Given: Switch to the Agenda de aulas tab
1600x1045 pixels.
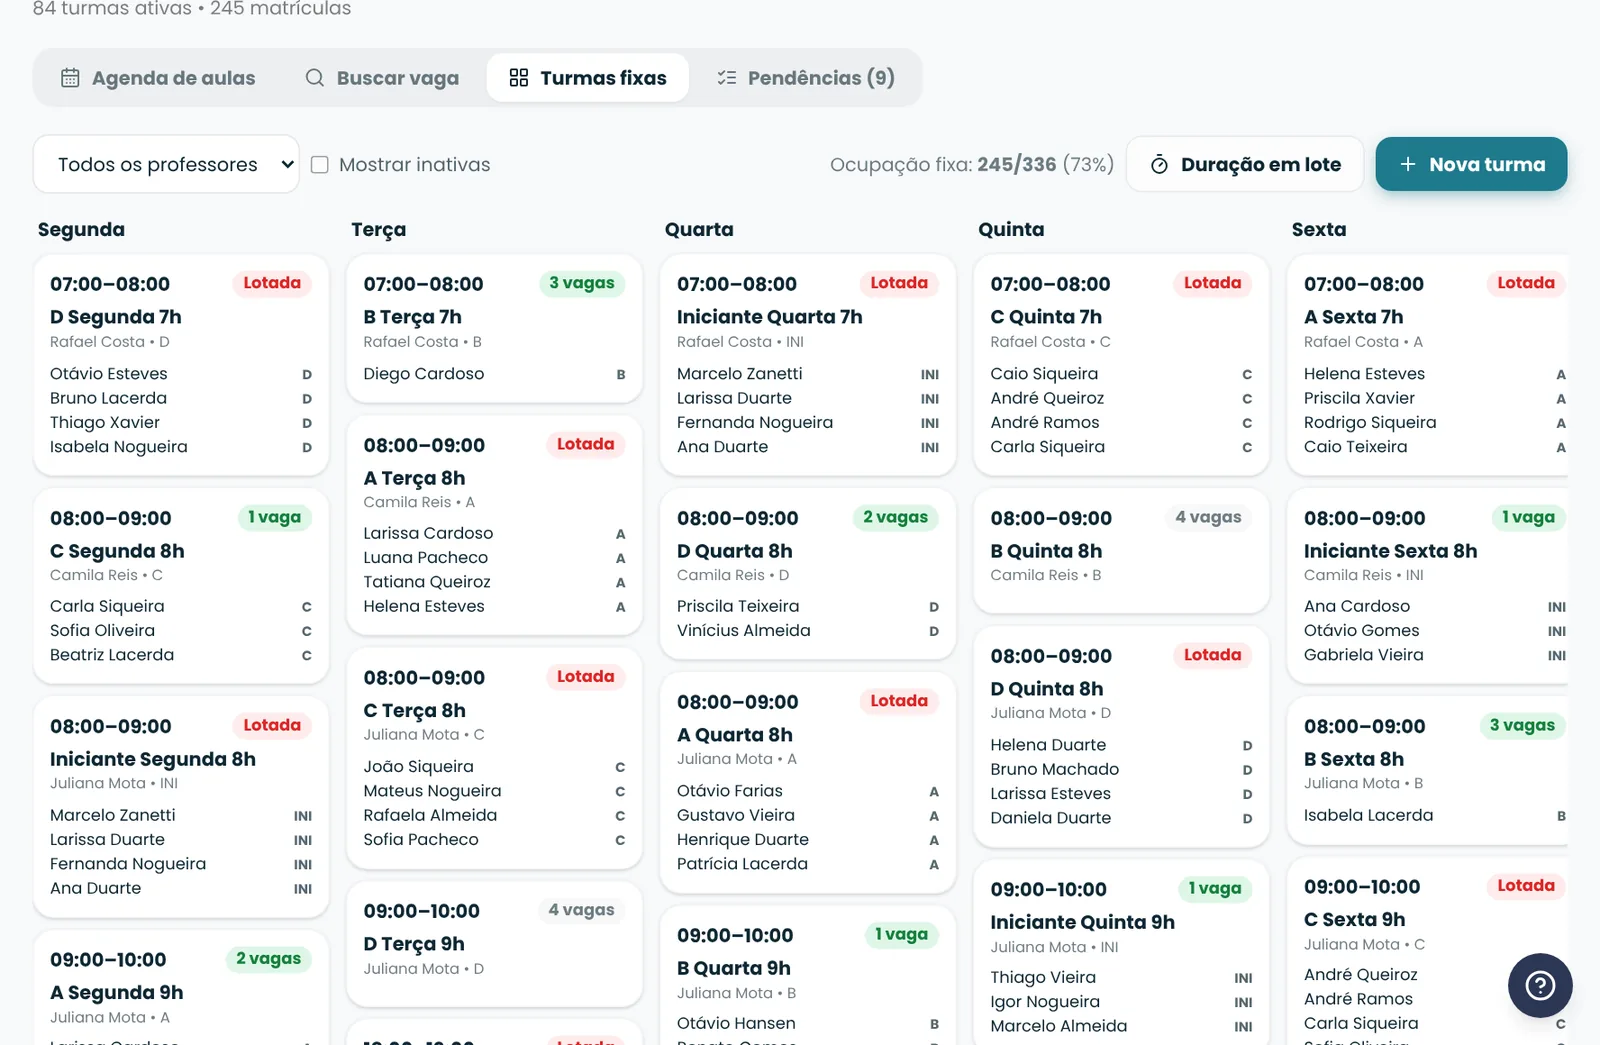Looking at the screenshot, I should [158, 78].
